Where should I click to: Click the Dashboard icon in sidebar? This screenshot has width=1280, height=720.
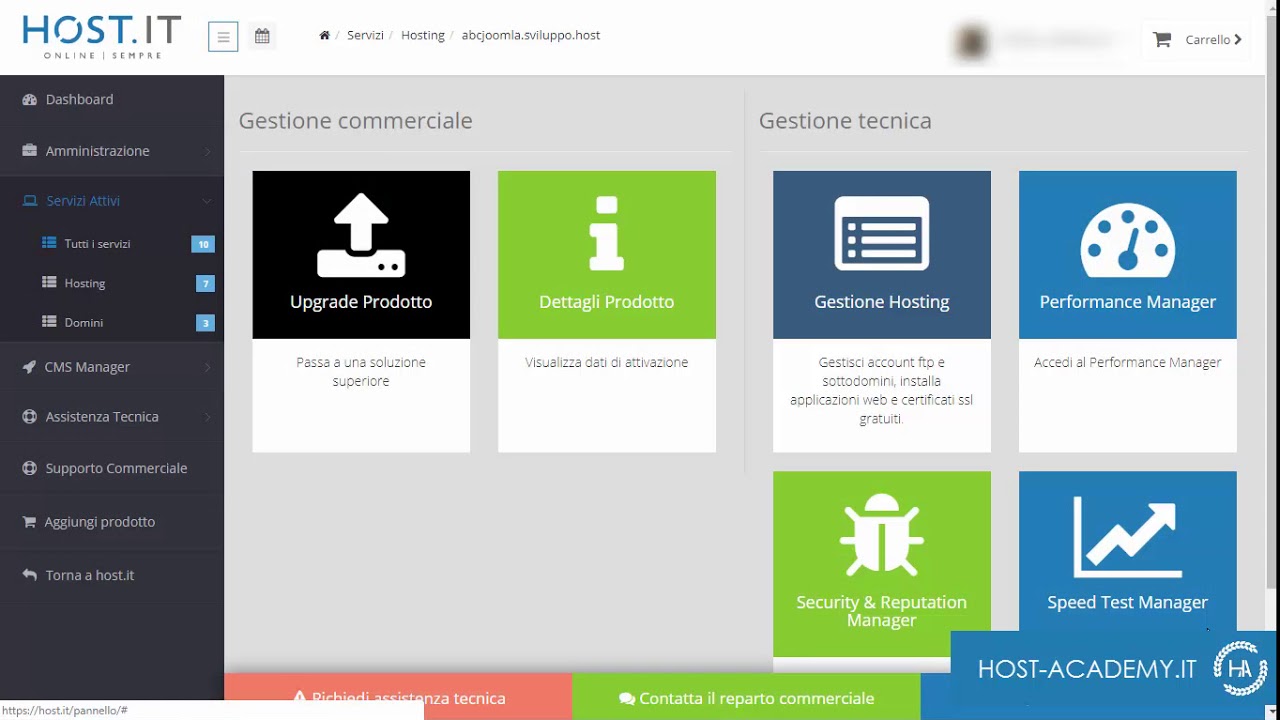(x=29, y=99)
